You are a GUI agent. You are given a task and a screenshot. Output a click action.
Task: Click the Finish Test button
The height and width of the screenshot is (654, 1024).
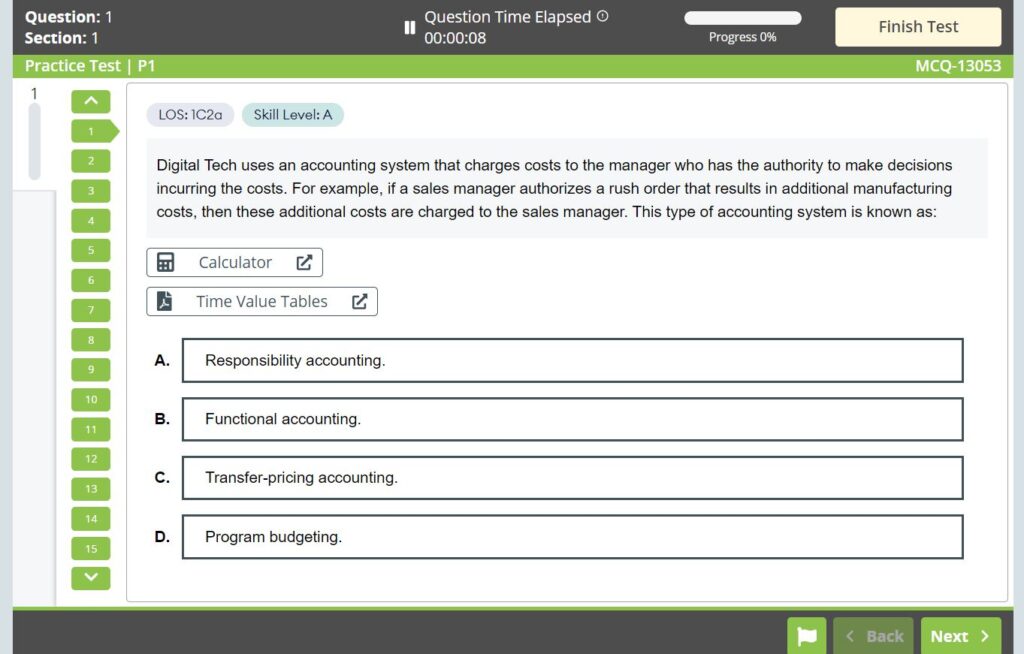click(917, 26)
